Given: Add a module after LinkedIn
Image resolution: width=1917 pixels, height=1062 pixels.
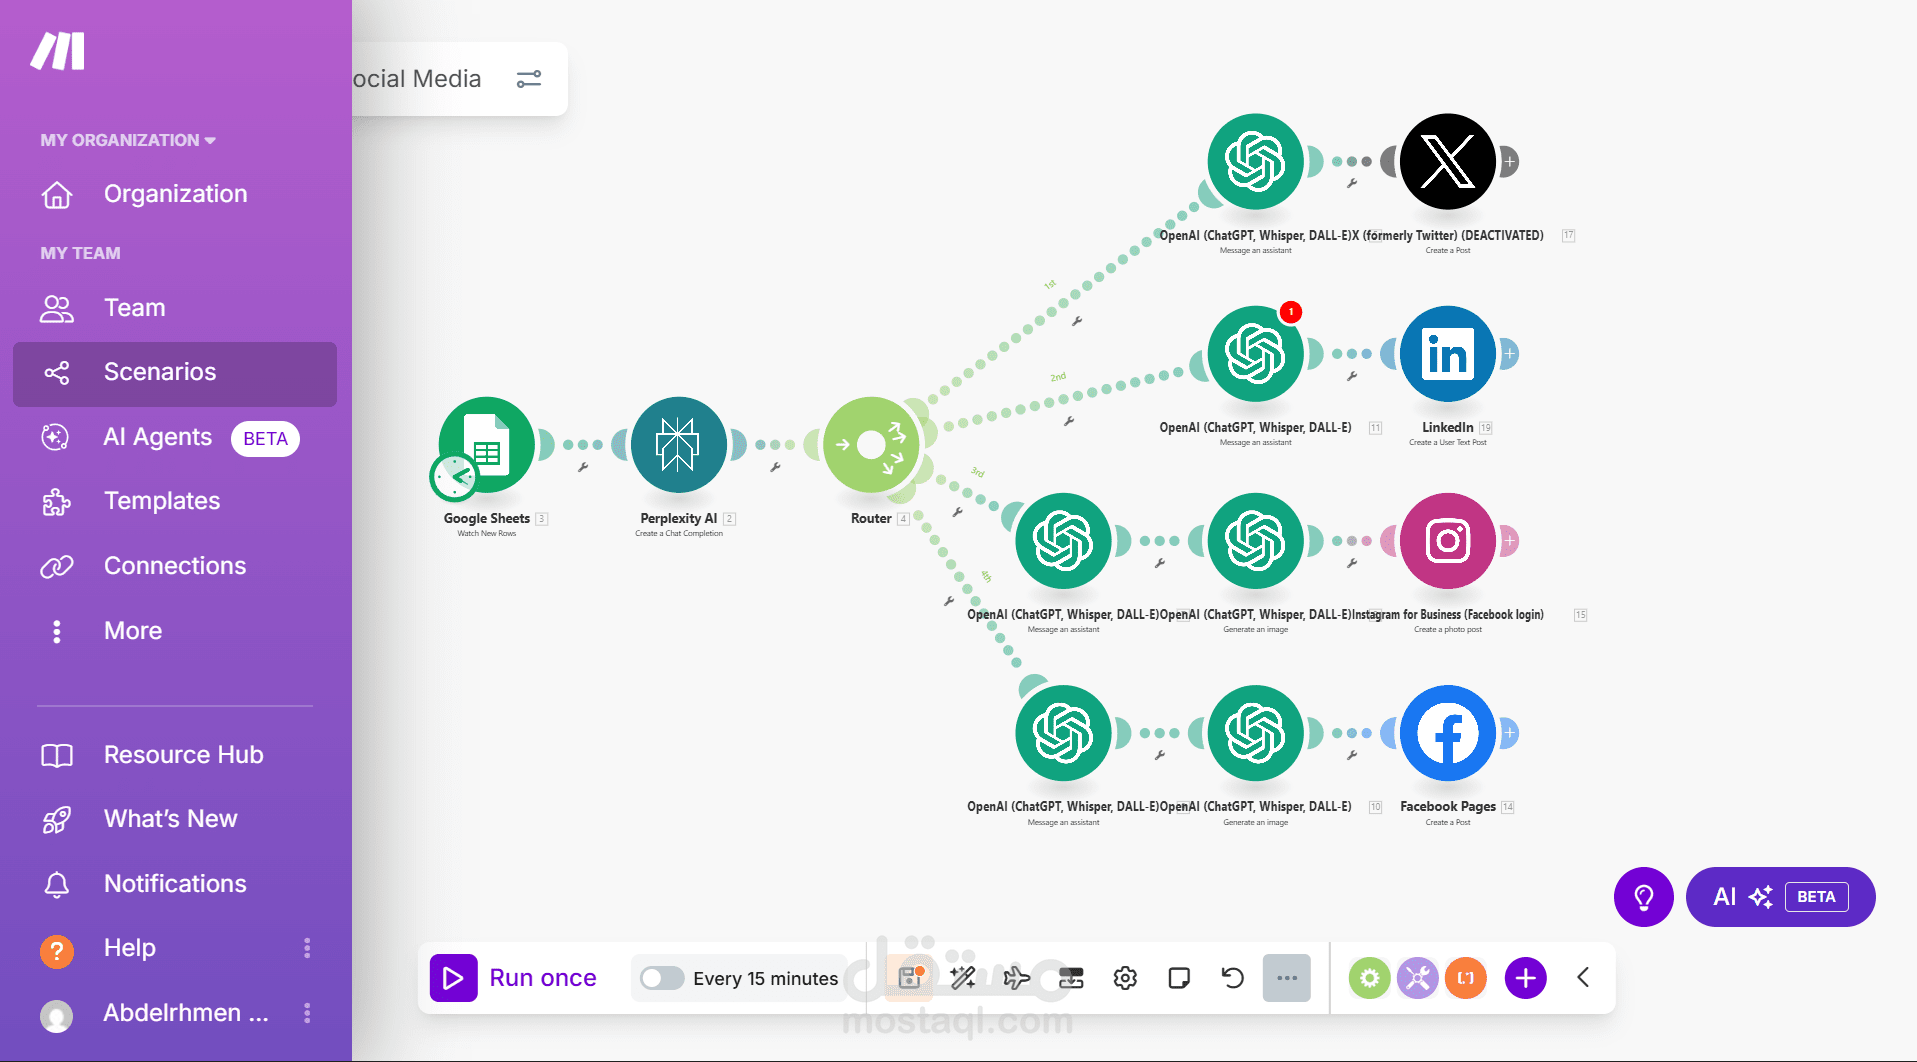Looking at the screenshot, I should click(1510, 354).
